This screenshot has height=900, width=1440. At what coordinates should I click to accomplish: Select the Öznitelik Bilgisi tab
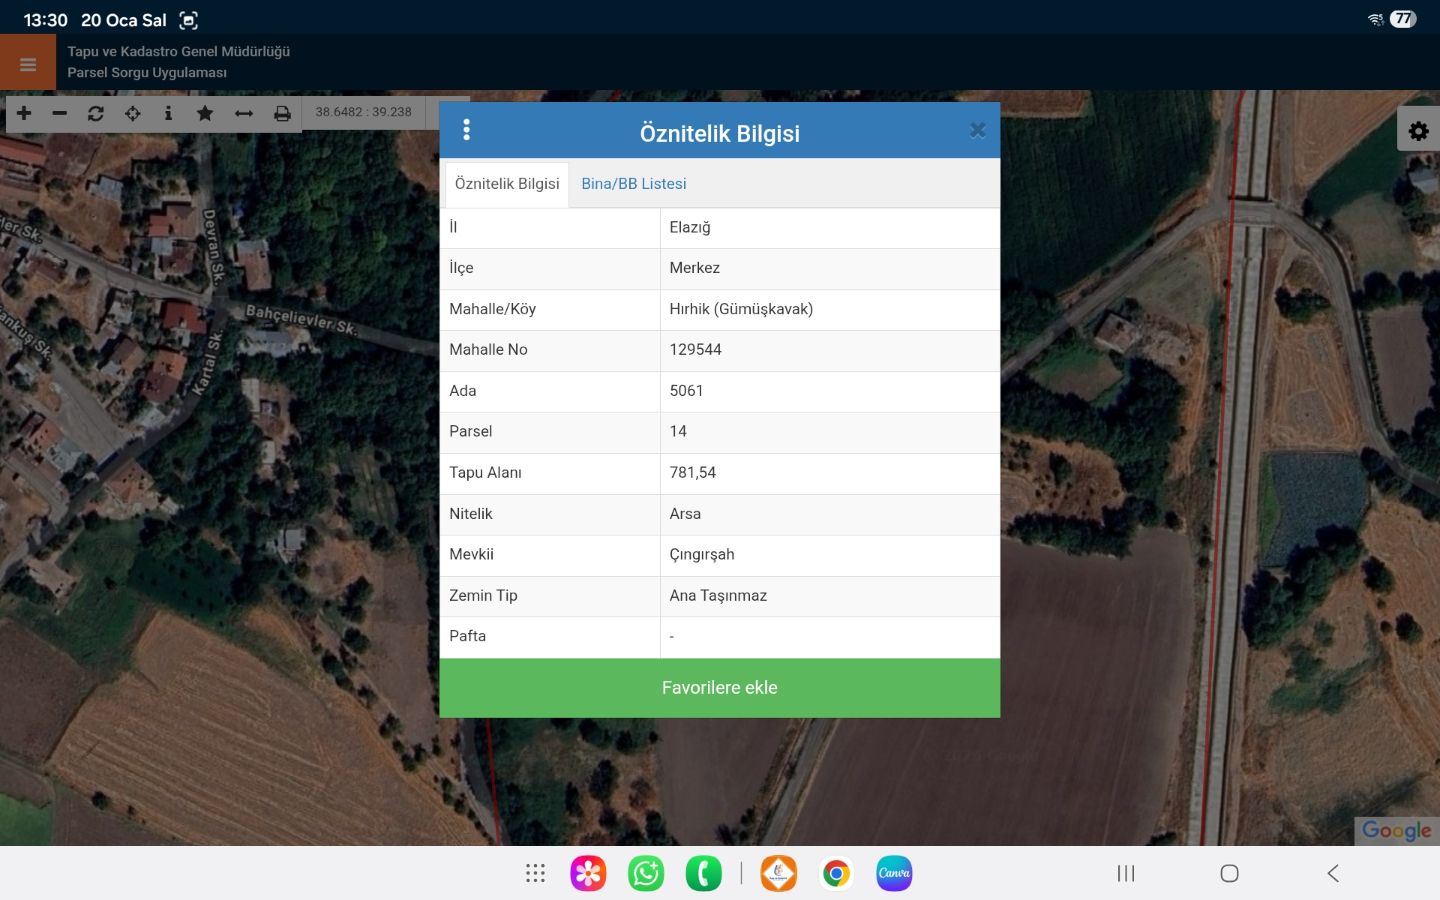507,184
